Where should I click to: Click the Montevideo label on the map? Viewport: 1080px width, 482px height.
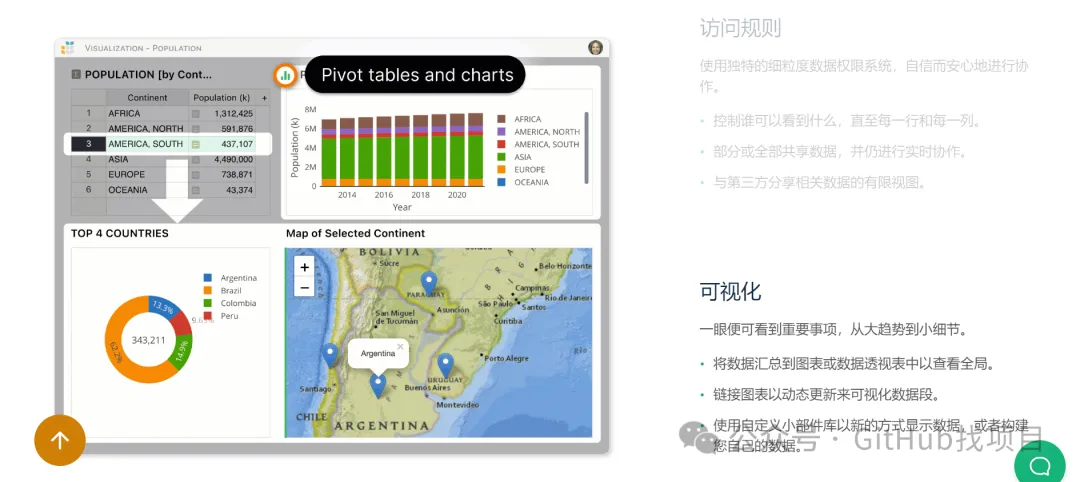point(457,405)
